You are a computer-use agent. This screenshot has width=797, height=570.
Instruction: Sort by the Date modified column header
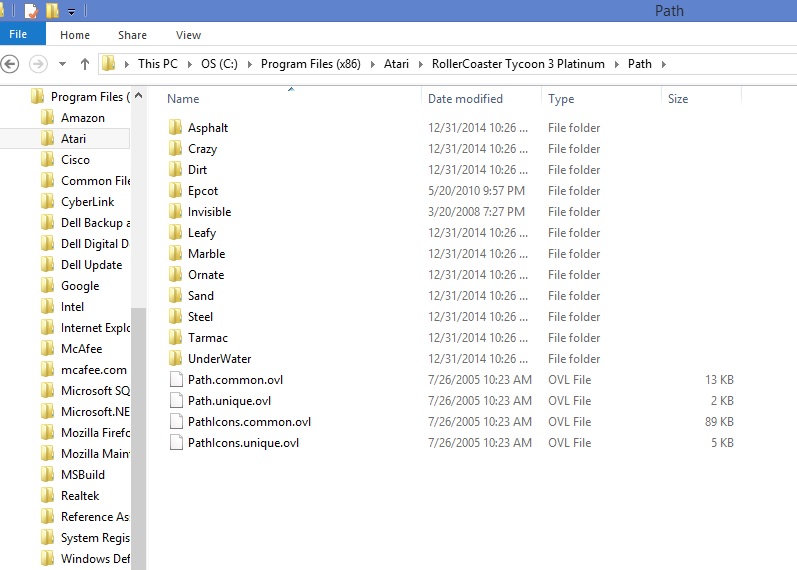pyautogui.click(x=465, y=99)
